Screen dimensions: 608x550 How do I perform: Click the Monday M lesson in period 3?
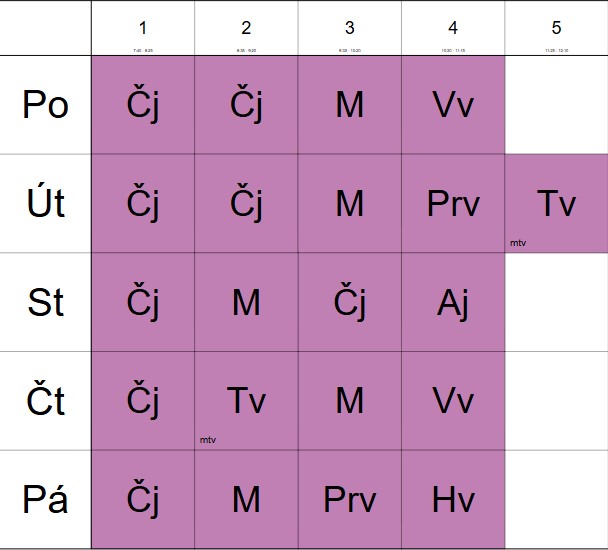pyautogui.click(x=350, y=105)
